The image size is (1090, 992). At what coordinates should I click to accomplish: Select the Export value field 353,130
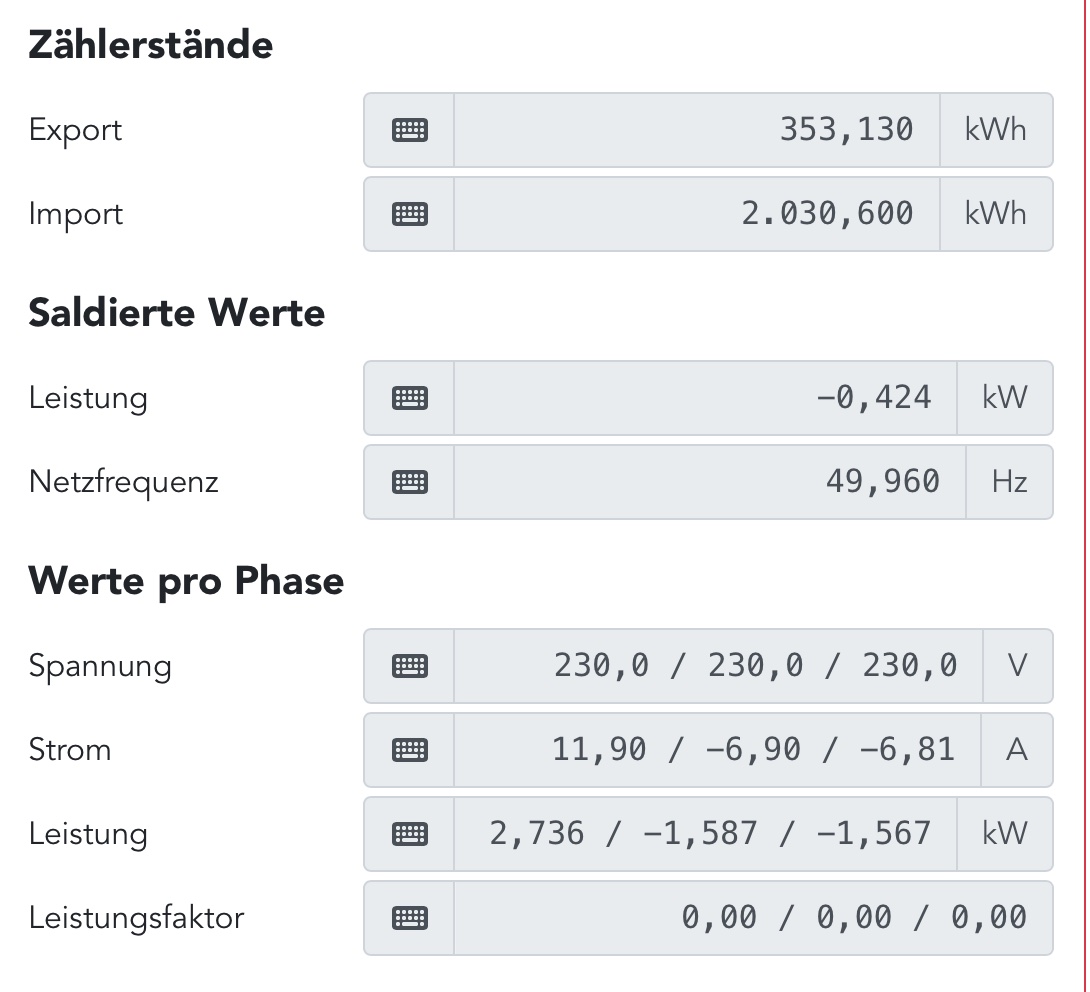pos(696,130)
